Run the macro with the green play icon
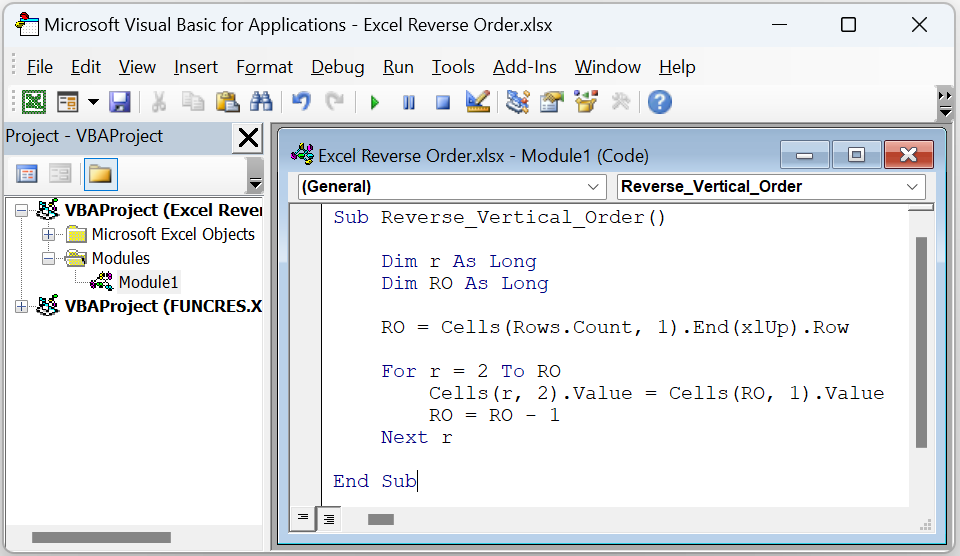Image resolution: width=960 pixels, height=556 pixels. click(x=375, y=102)
